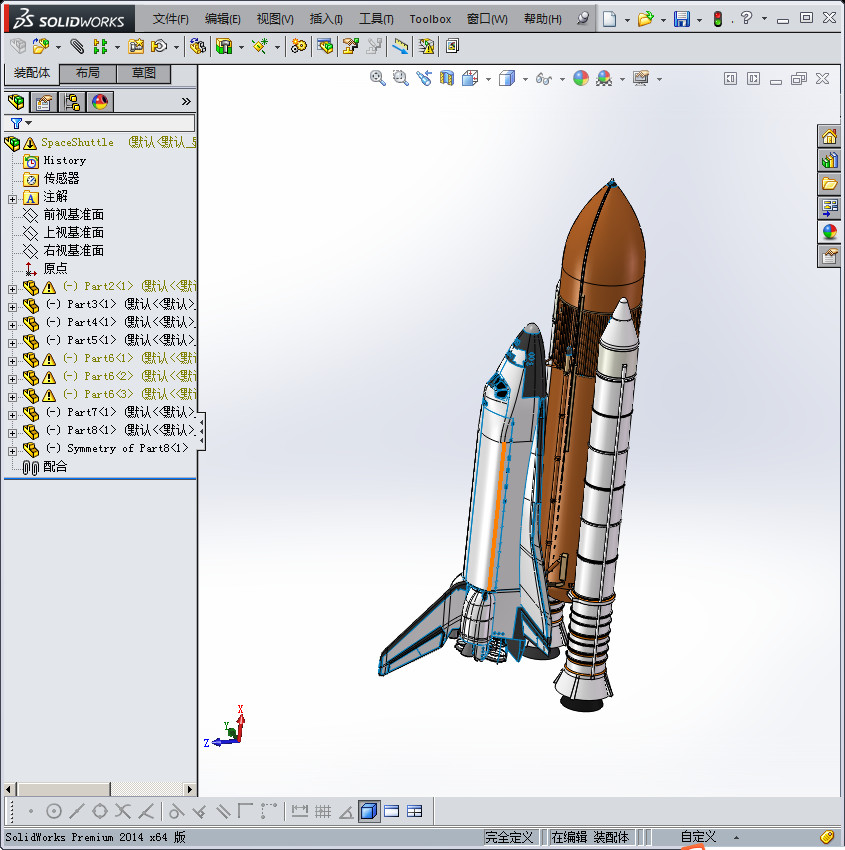Screen dimensions: 845x850
Task: Click the 自定义 status bar units
Action: tap(698, 837)
